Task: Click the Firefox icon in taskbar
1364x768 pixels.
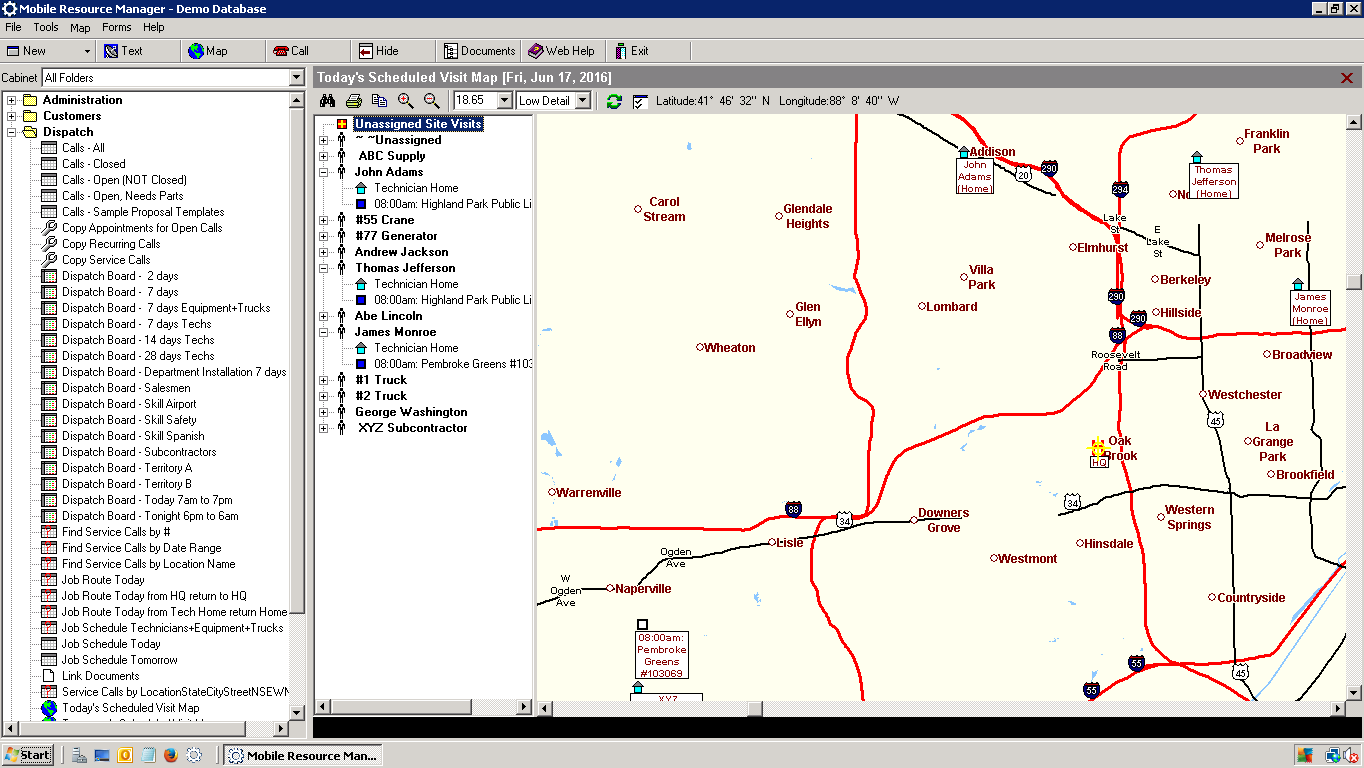Action: pos(170,755)
